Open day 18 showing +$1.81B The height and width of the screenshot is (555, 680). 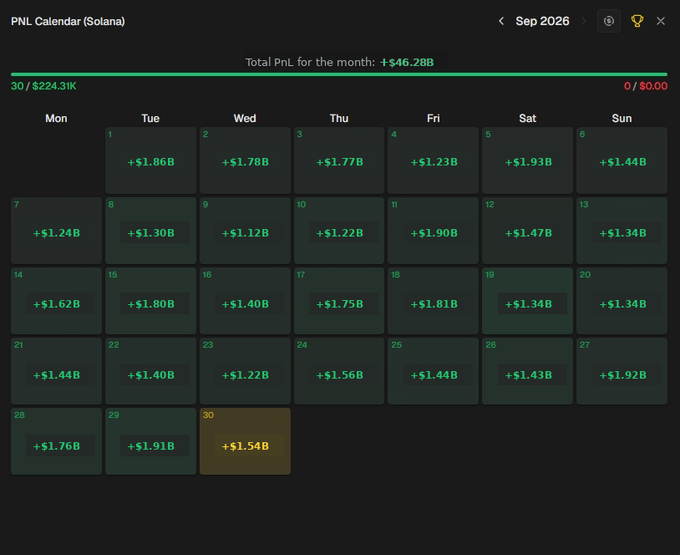[433, 301]
